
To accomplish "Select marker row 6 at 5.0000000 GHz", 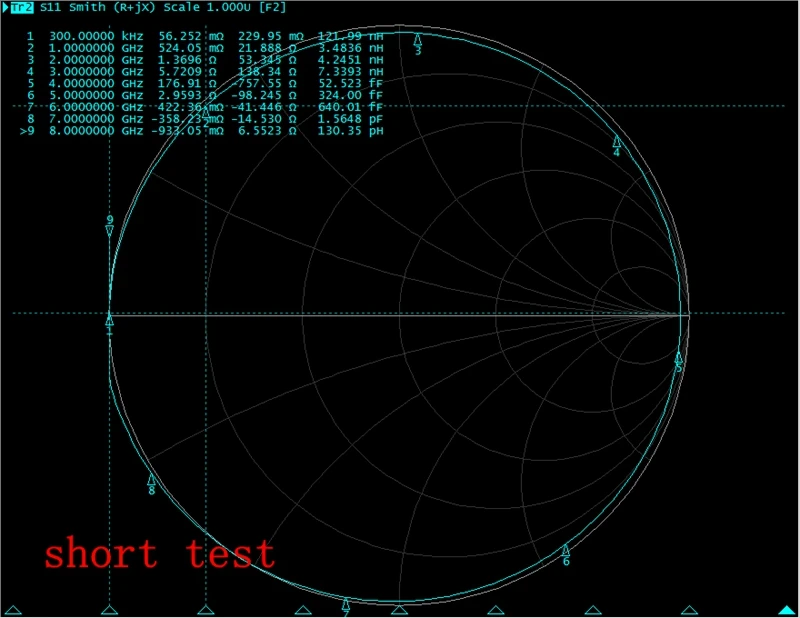I will pos(205,95).
